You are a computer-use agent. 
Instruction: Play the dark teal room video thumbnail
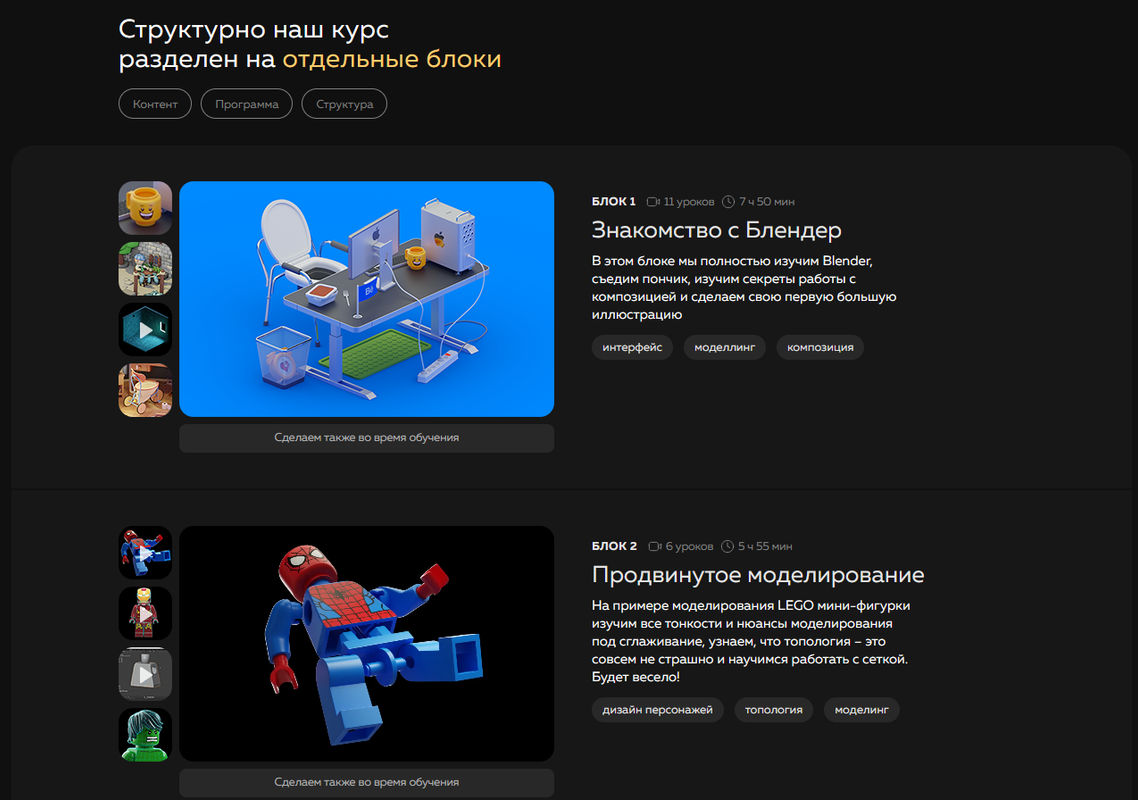(145, 330)
